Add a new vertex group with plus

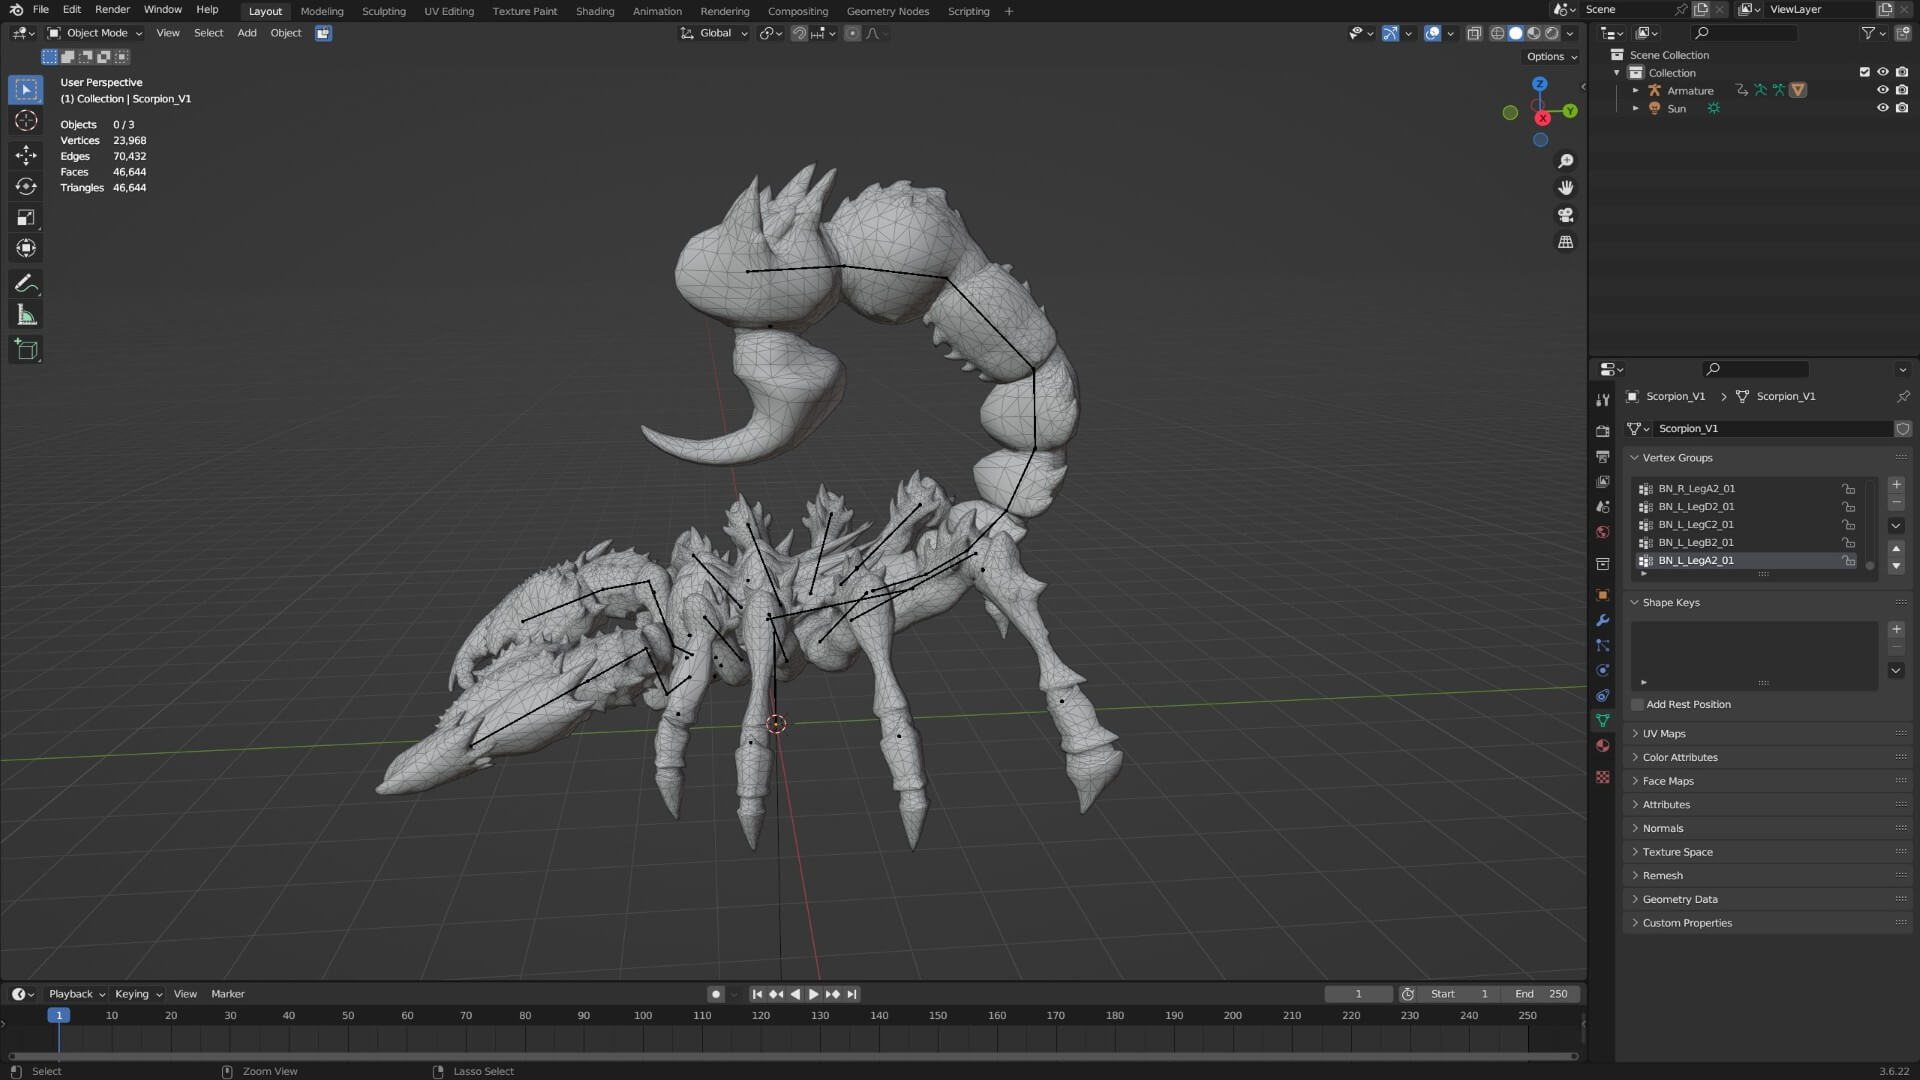pos(1896,485)
